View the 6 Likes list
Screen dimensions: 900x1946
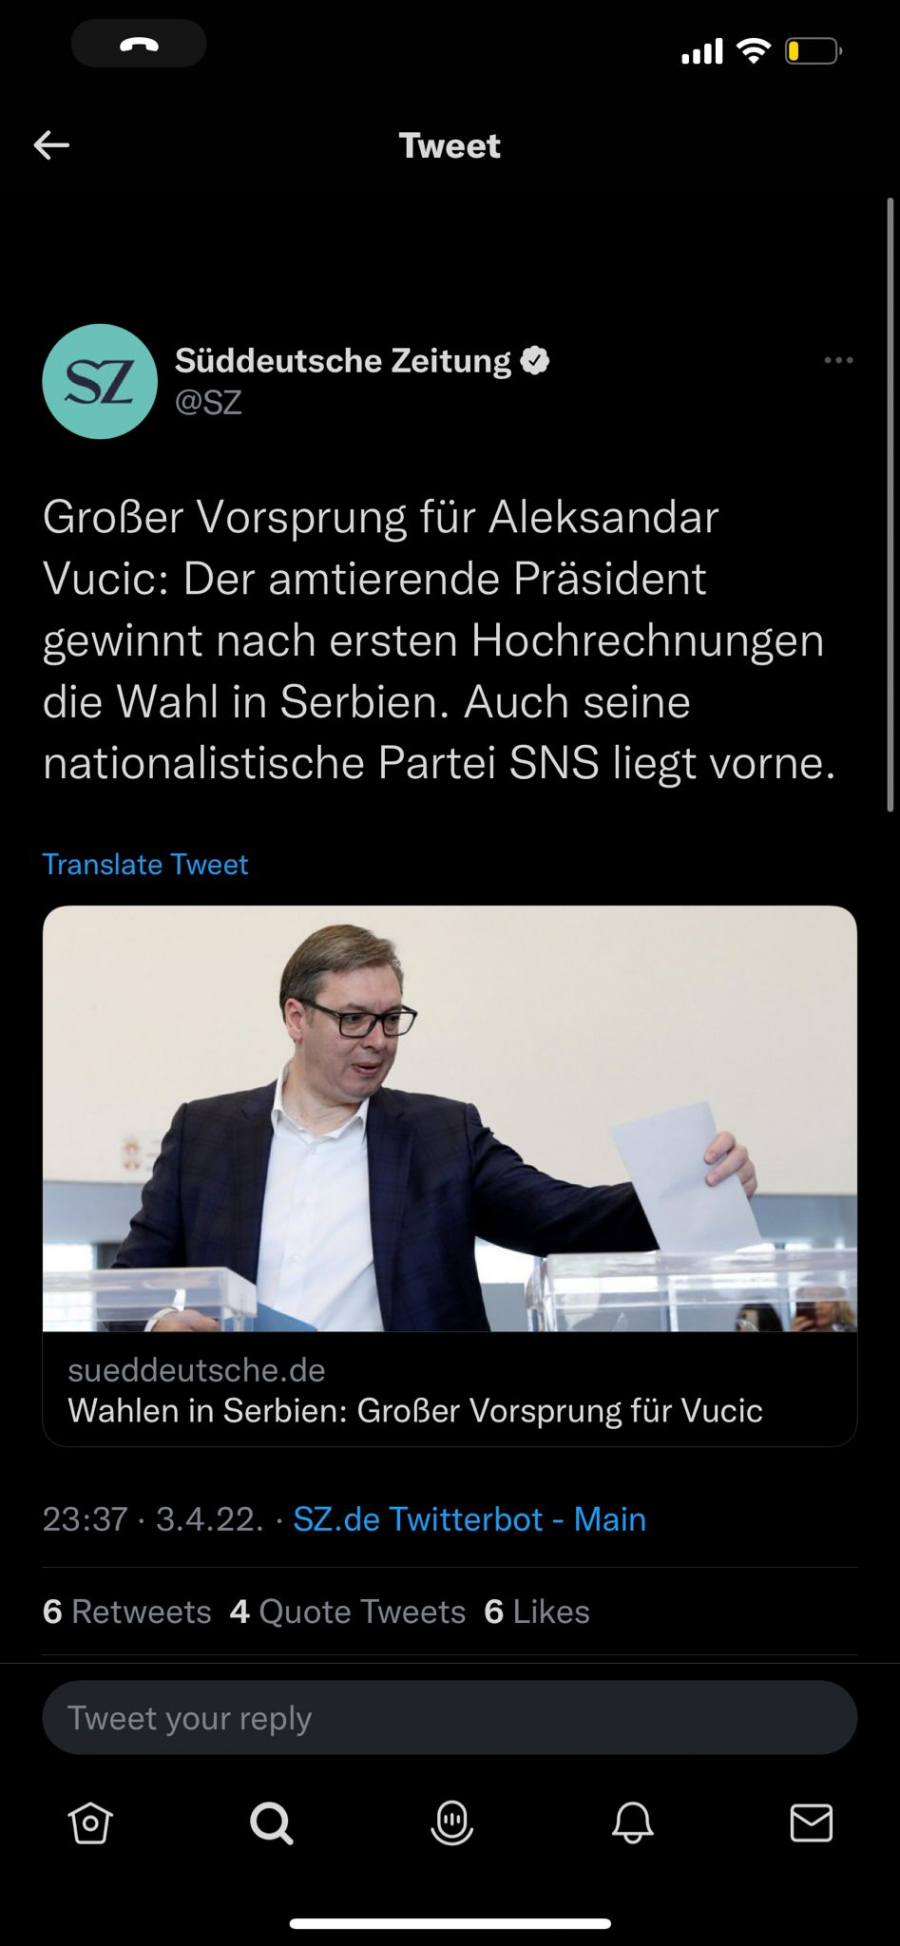tap(537, 1611)
